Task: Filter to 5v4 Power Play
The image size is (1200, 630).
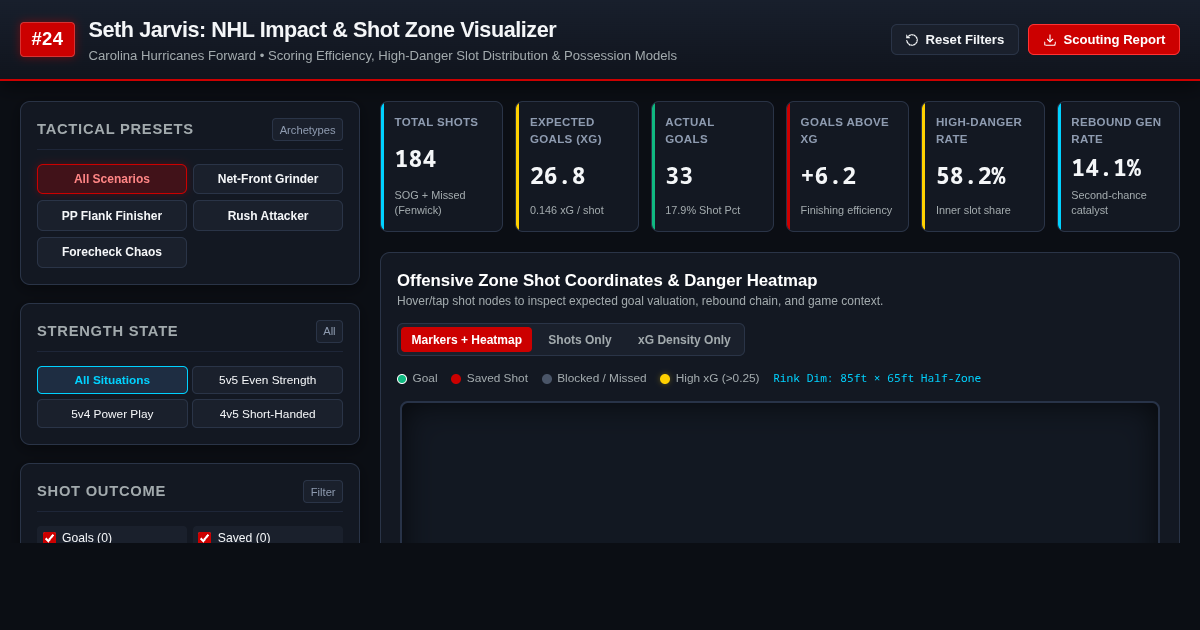Action: (112, 414)
